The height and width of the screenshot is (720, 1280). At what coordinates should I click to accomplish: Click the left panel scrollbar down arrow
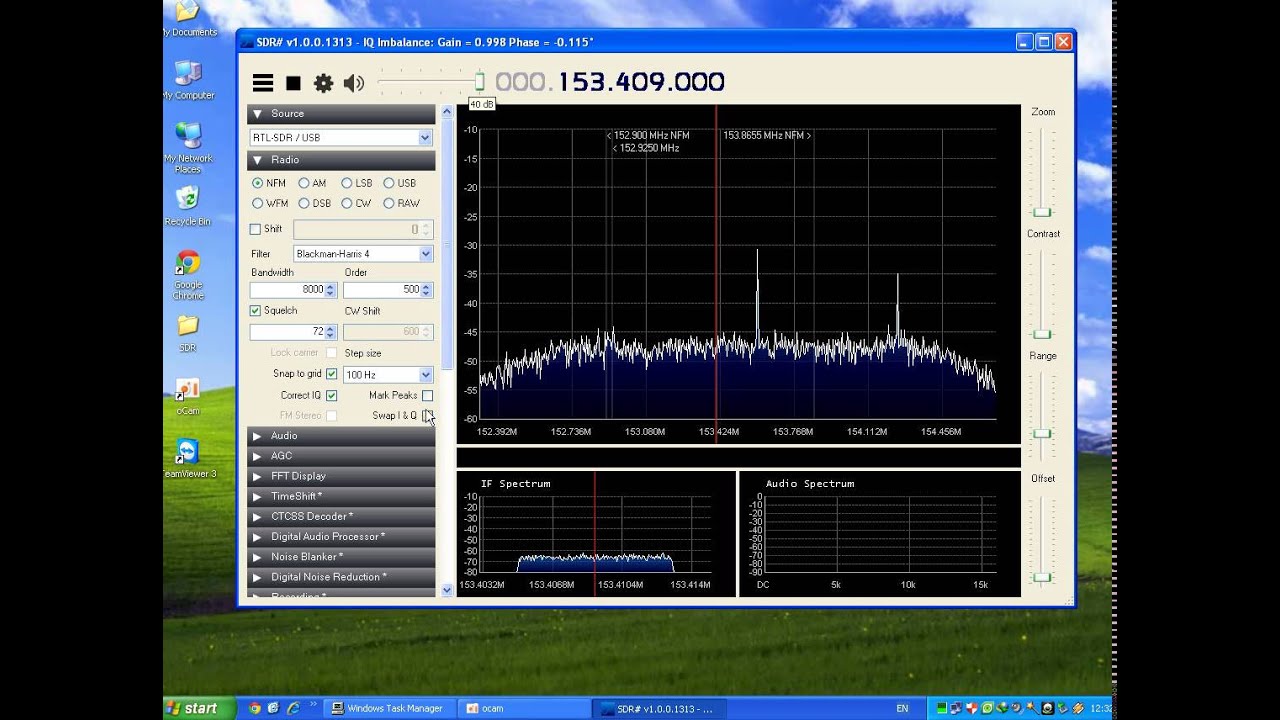(x=446, y=590)
